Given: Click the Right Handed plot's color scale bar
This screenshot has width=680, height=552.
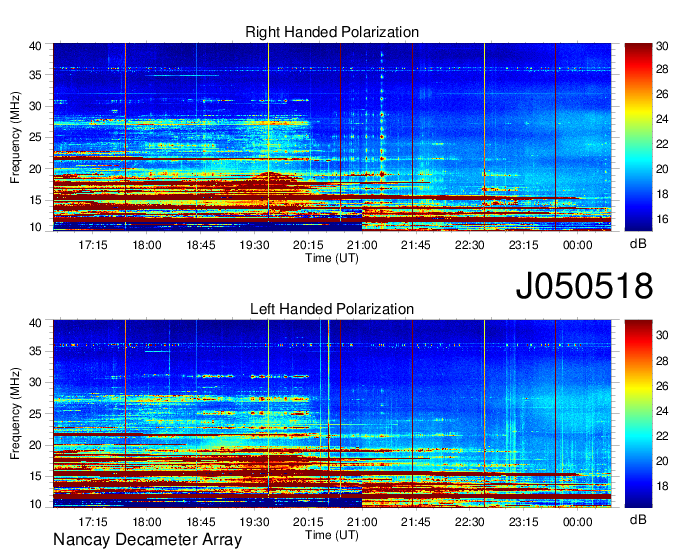Looking at the screenshot, I should click(638, 137).
